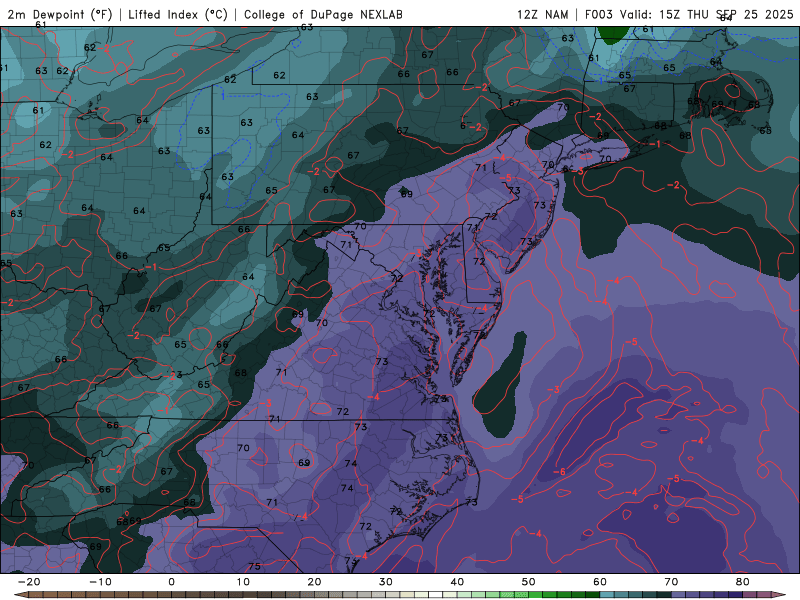Image resolution: width=800 pixels, height=600 pixels.
Task: Click the 30 label on the color scale
Action: (x=386, y=582)
